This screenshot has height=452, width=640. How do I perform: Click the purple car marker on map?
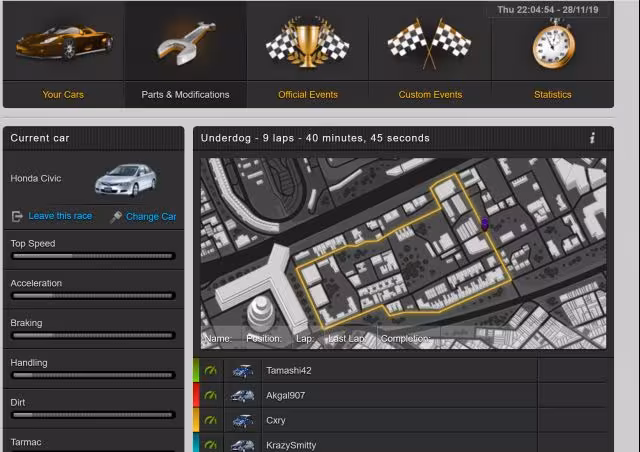(x=484, y=224)
